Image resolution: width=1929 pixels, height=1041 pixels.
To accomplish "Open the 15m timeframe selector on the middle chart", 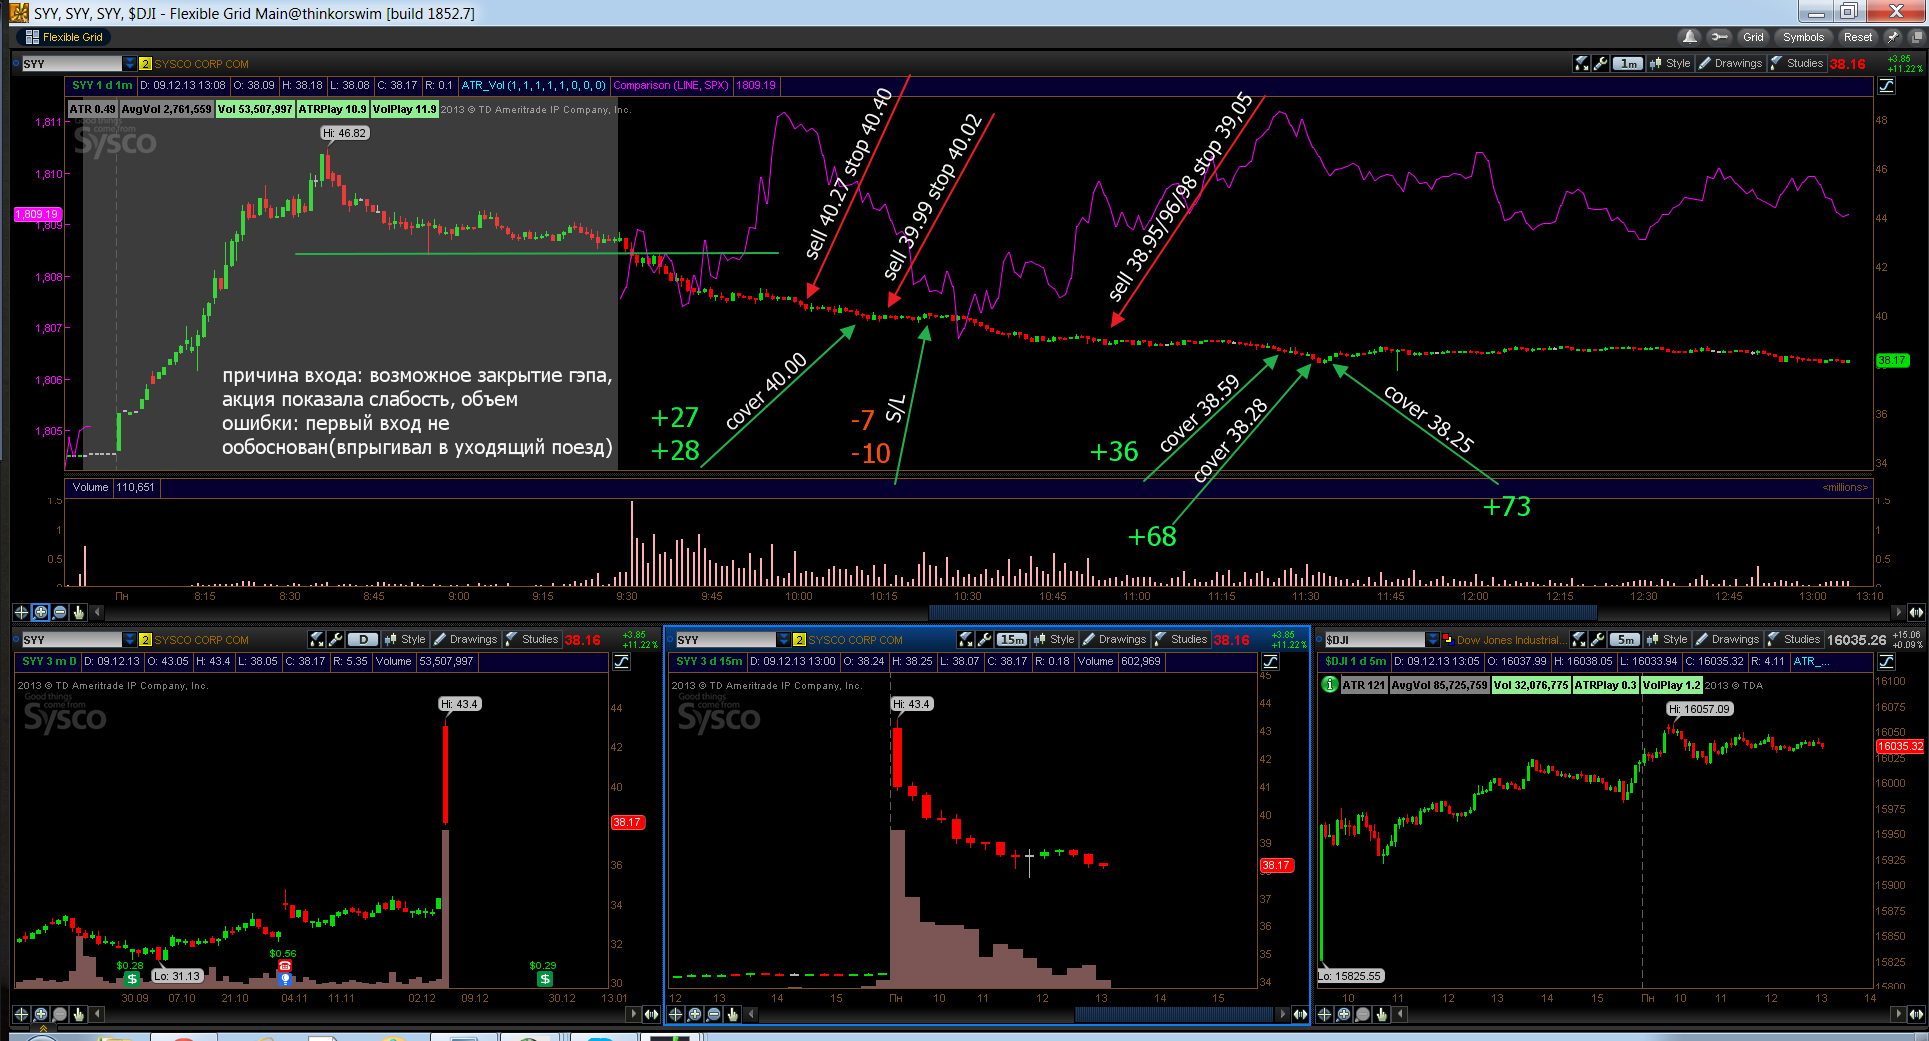I will 1012,639.
